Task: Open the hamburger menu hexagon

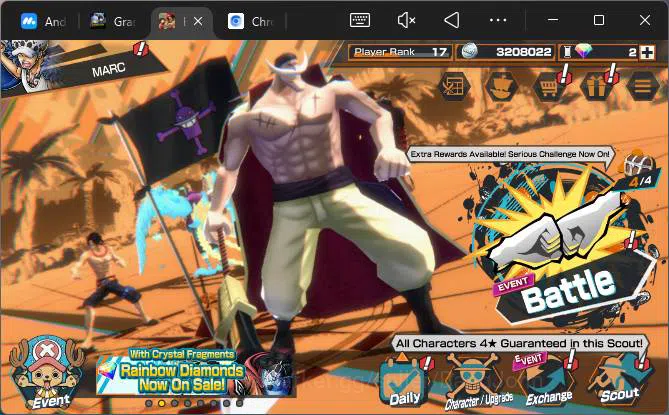Action: coord(643,87)
